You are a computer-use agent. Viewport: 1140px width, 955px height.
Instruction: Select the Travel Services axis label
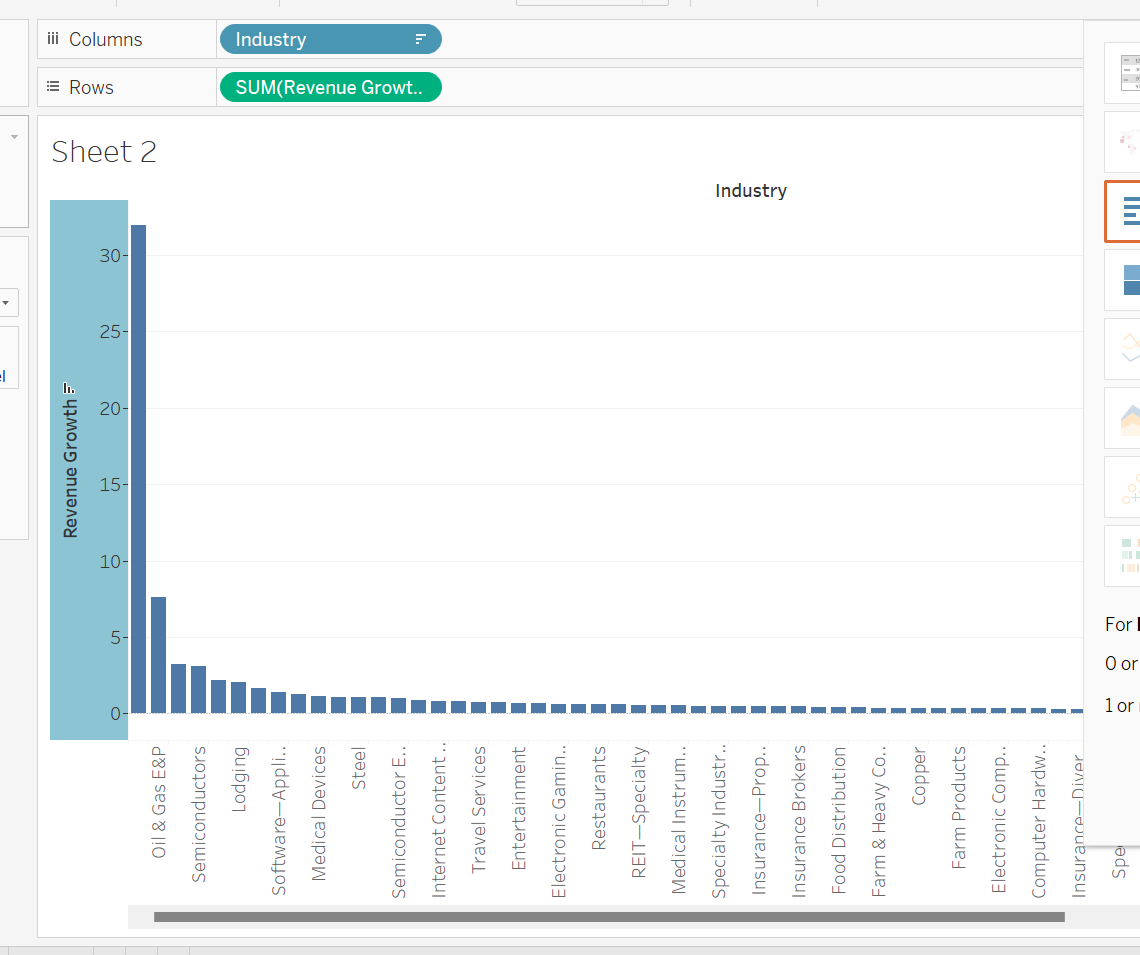(479, 808)
